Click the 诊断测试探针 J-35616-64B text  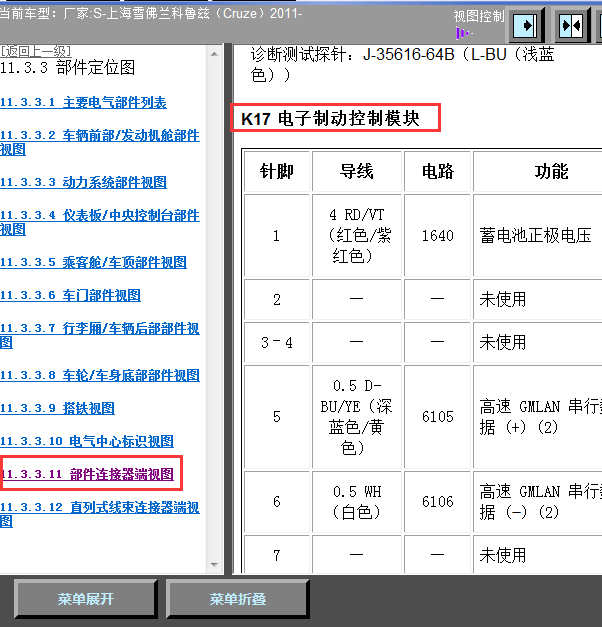[402, 64]
